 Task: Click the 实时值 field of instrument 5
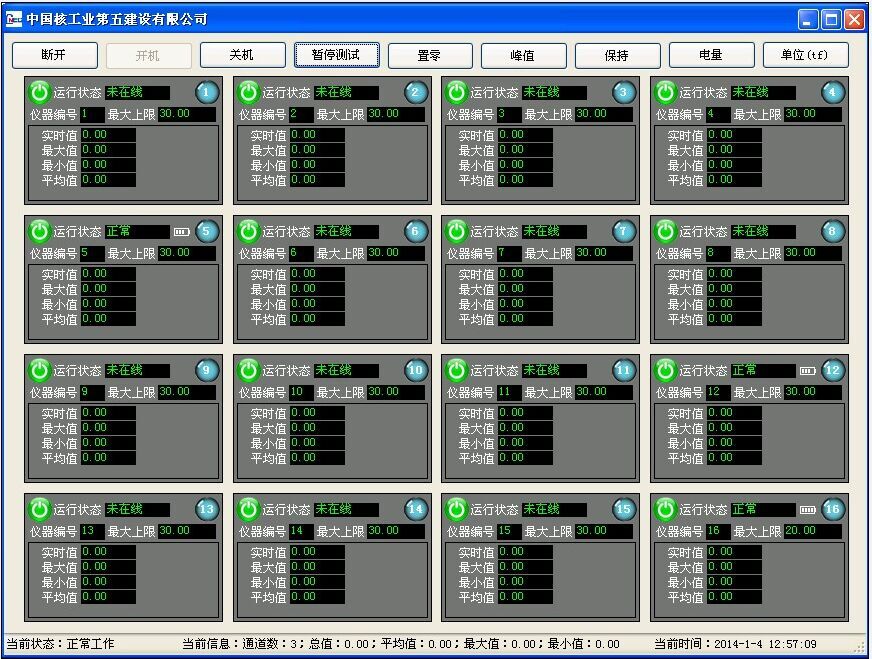[x=108, y=274]
